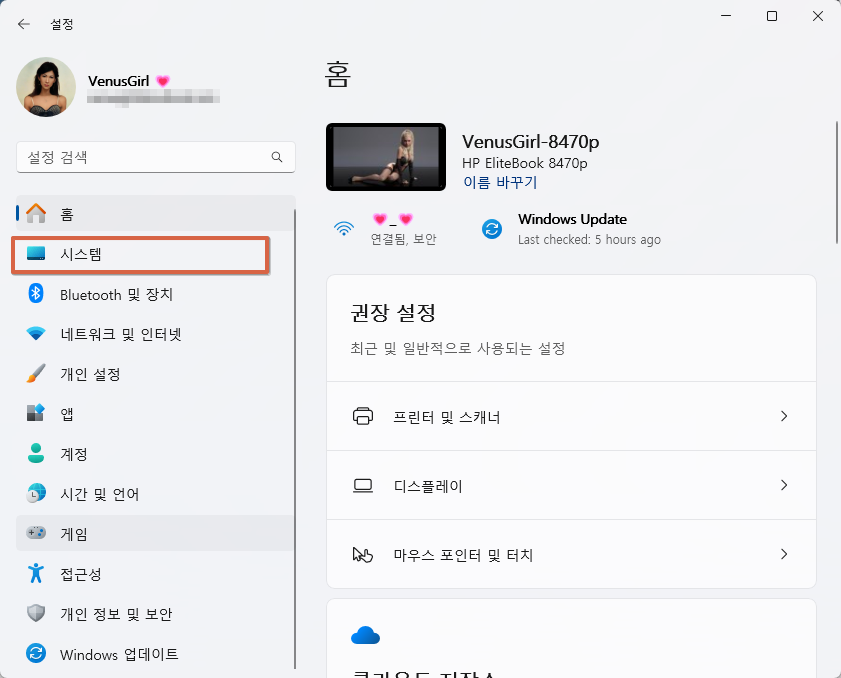The height and width of the screenshot is (678, 841).
Task: Click the Apps icon in sidebar
Action: [x=36, y=413]
